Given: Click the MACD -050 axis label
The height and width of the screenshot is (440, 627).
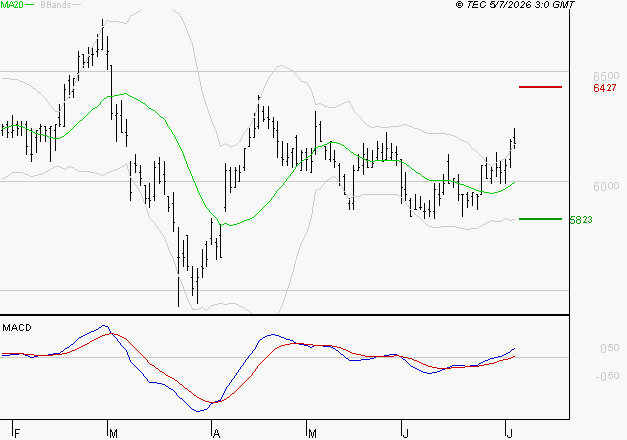Looking at the screenshot, I should pos(607,376).
